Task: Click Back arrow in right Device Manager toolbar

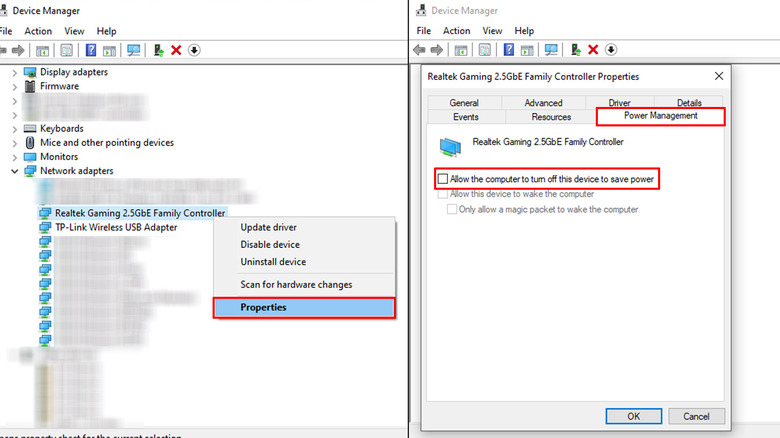Action: tap(419, 50)
